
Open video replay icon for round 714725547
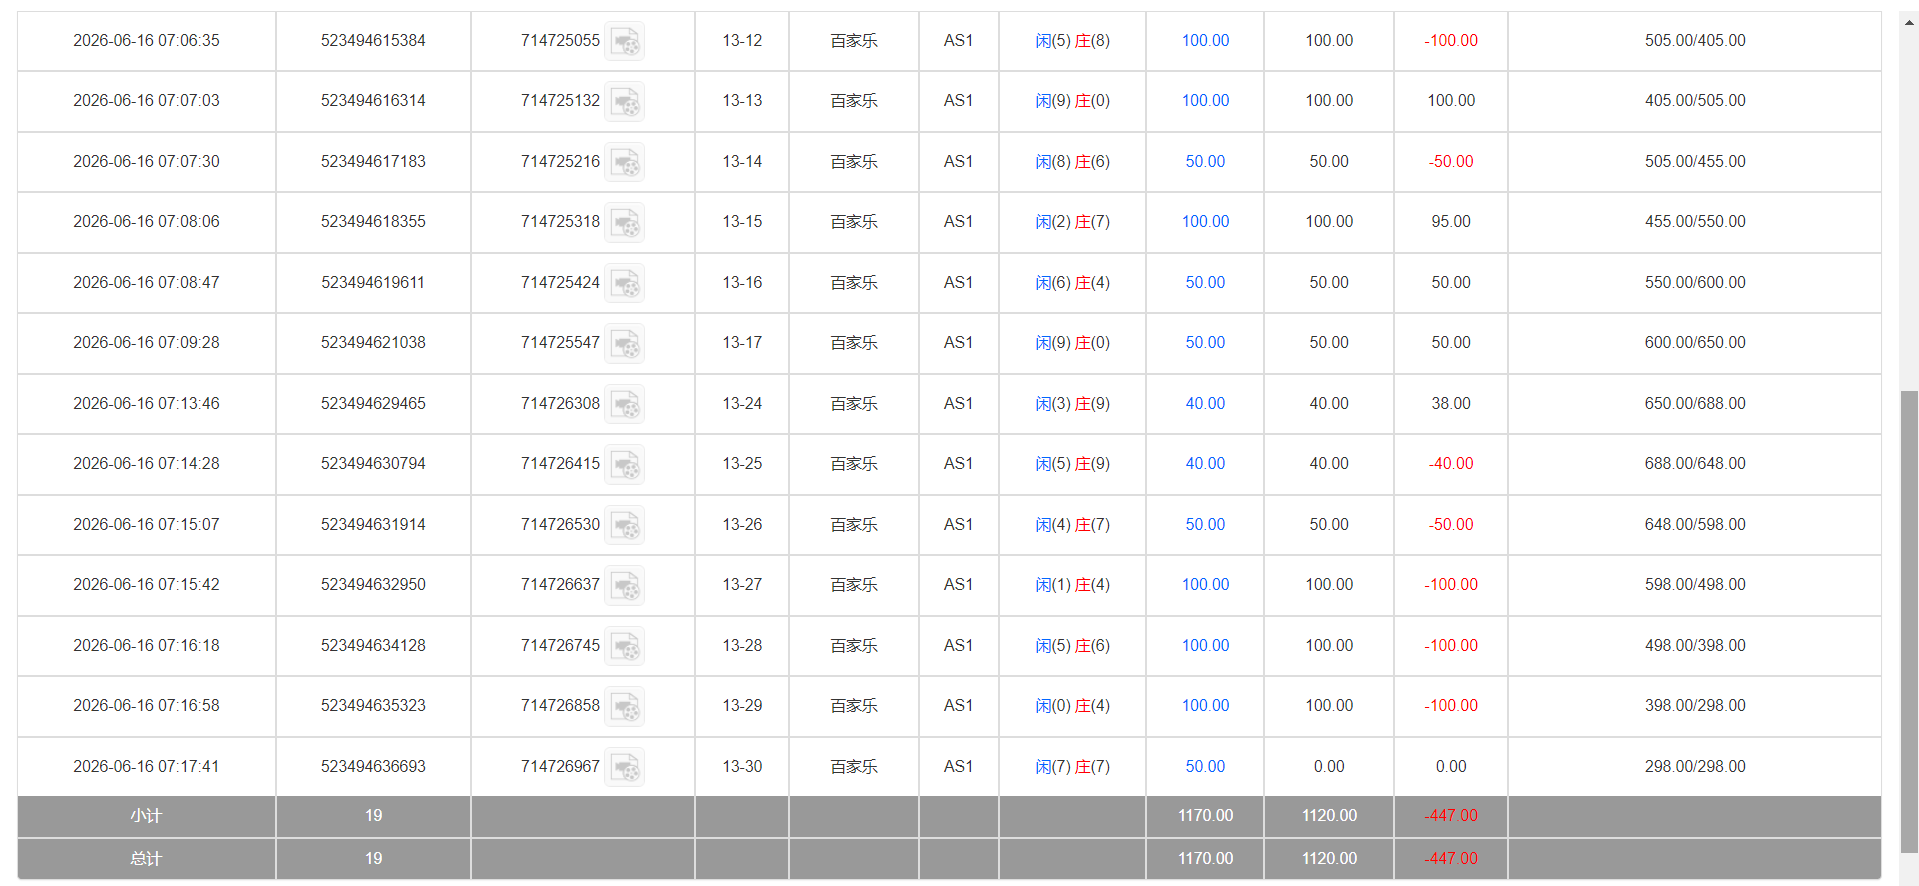[x=625, y=344]
